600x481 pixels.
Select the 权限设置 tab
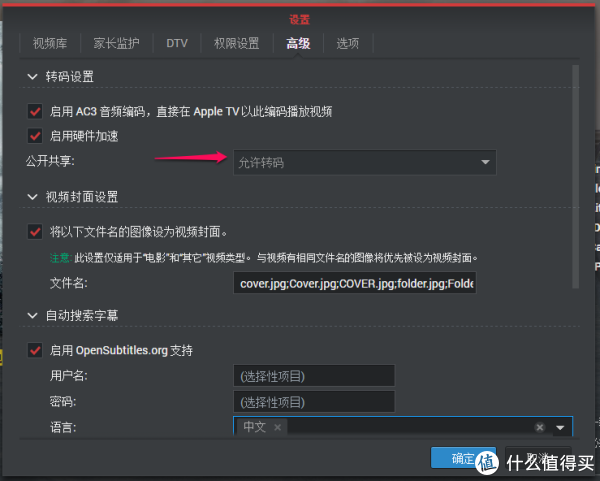point(236,43)
